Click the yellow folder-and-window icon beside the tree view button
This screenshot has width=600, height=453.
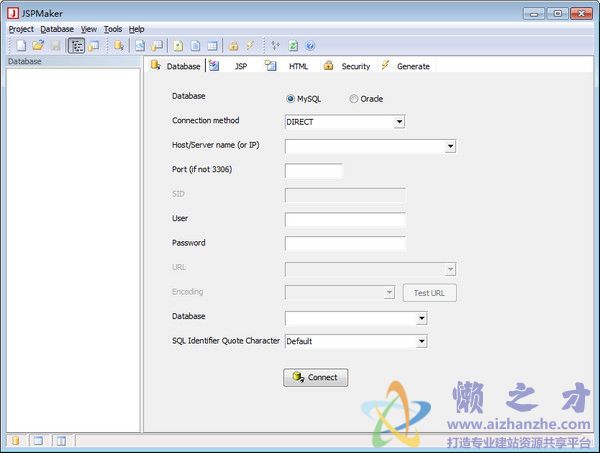tap(93, 46)
